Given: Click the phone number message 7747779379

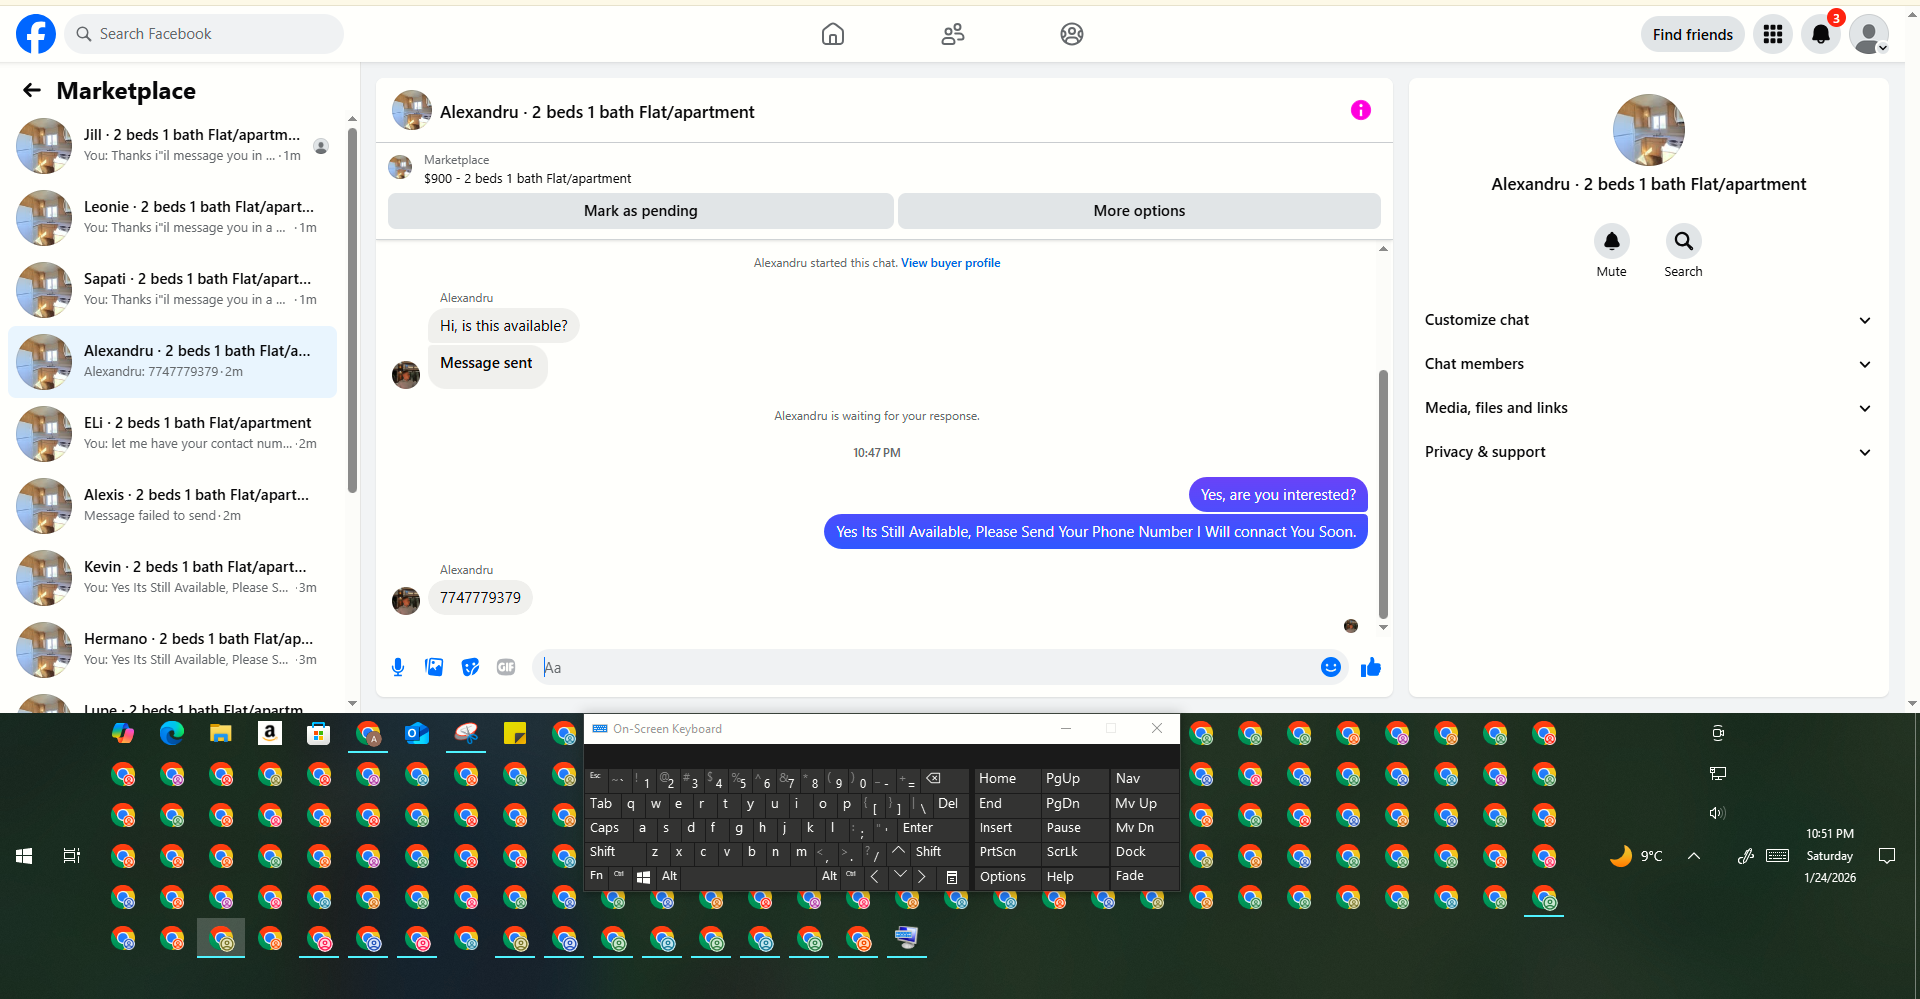Looking at the screenshot, I should coord(480,598).
